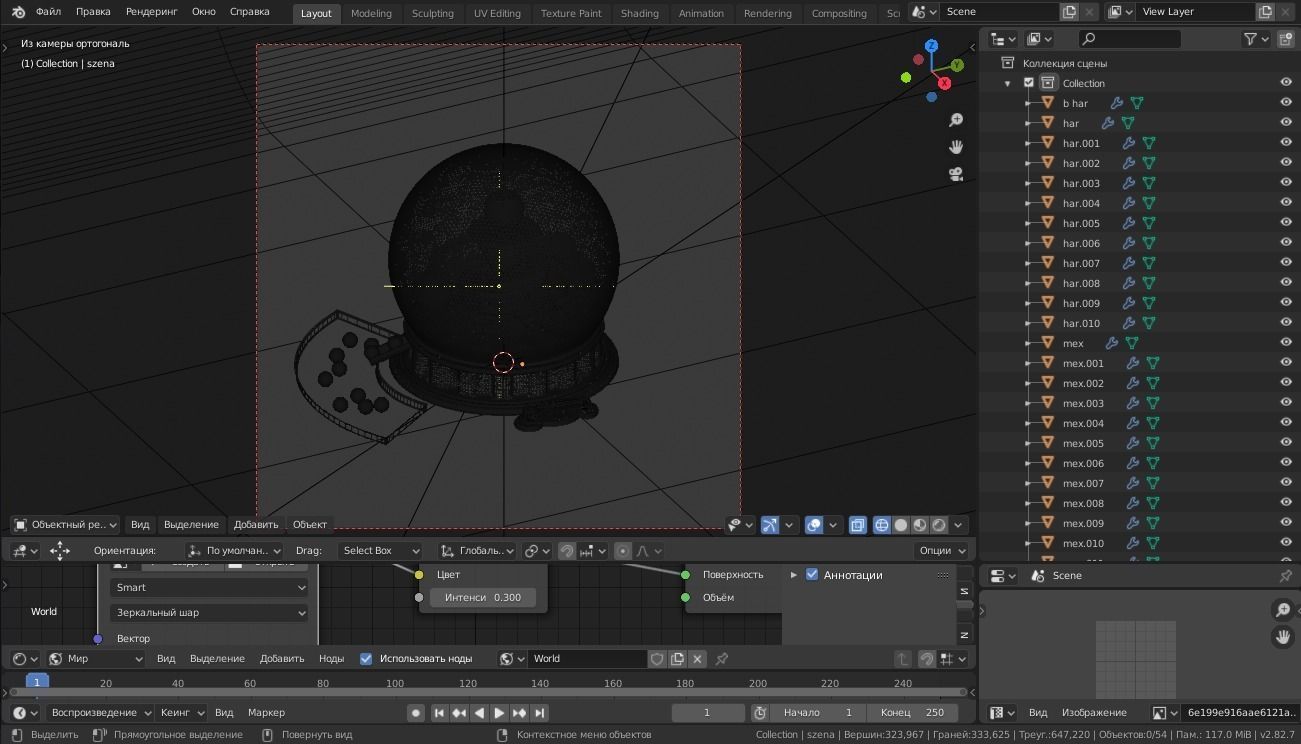
Task: Click the blue Z axis gizmo ball
Action: [932, 46]
